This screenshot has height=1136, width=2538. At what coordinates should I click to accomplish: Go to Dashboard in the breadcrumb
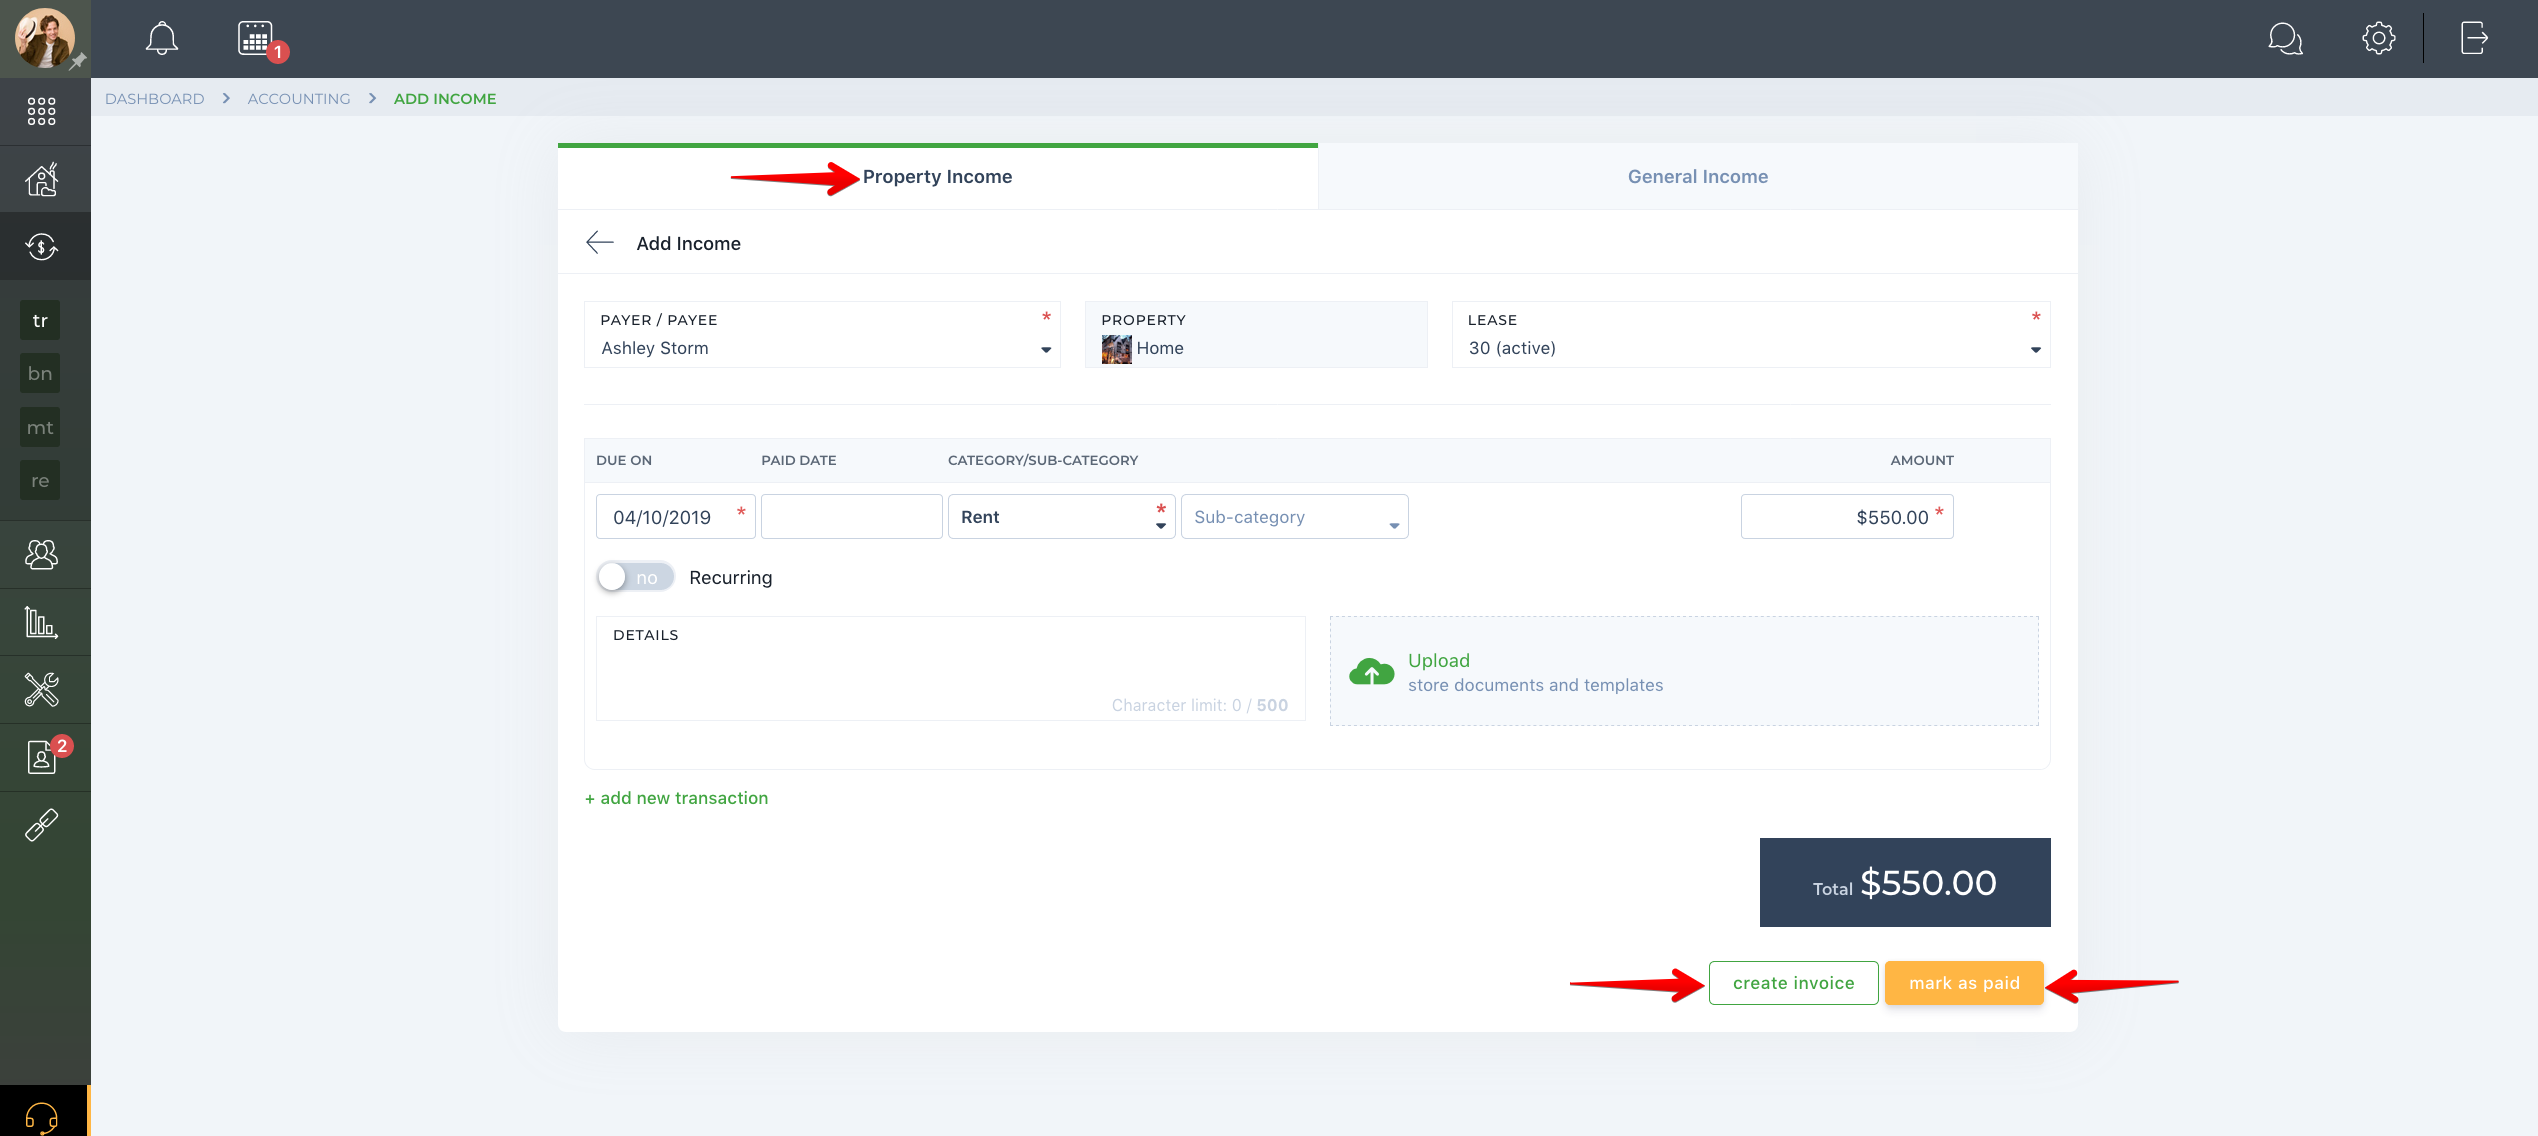(x=154, y=98)
